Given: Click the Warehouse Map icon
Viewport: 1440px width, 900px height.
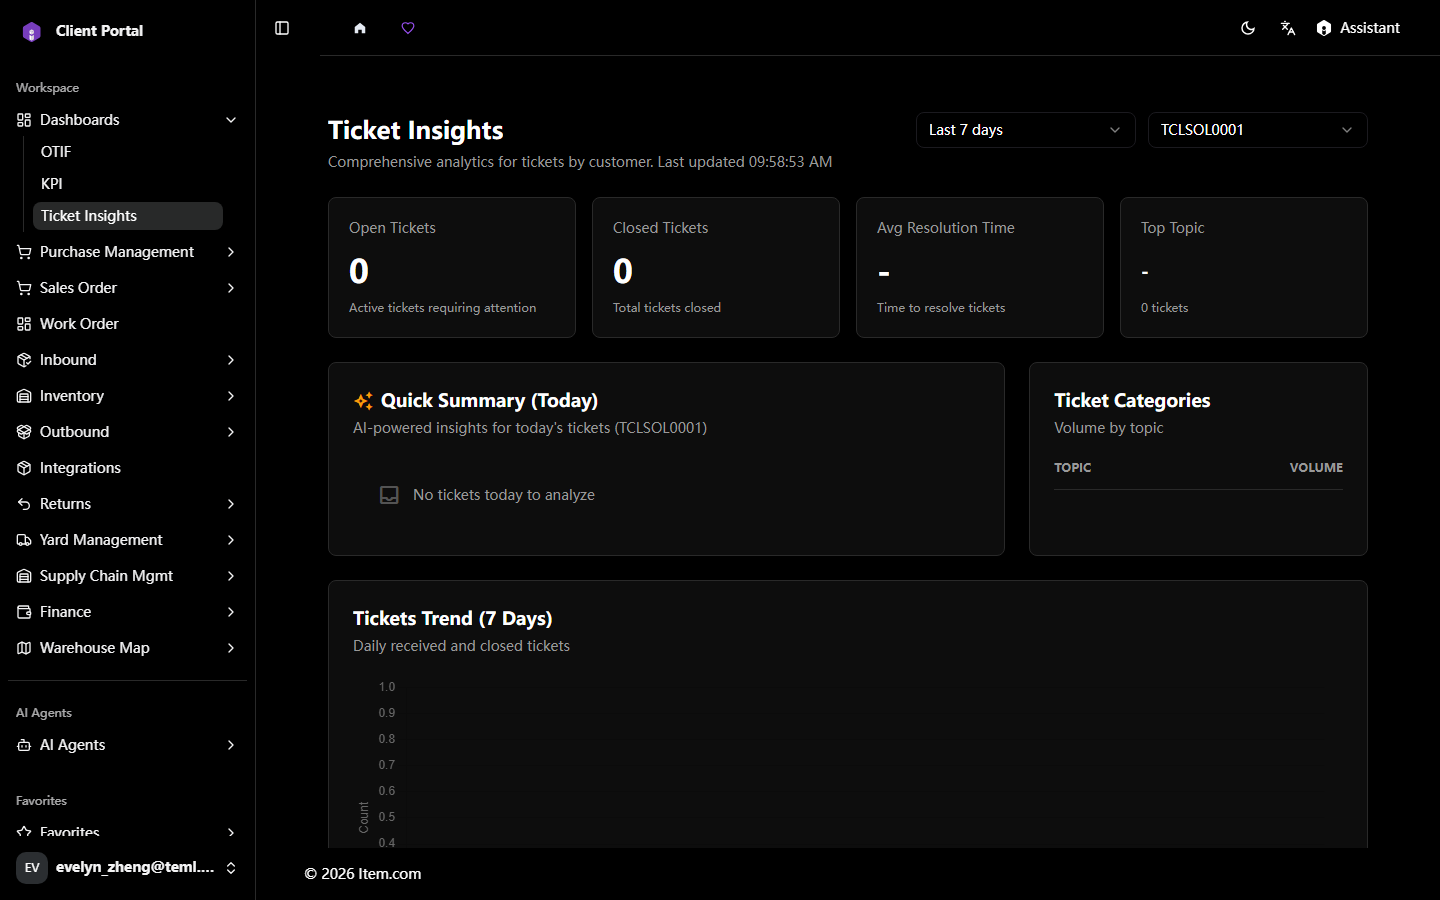Looking at the screenshot, I should pyautogui.click(x=24, y=648).
